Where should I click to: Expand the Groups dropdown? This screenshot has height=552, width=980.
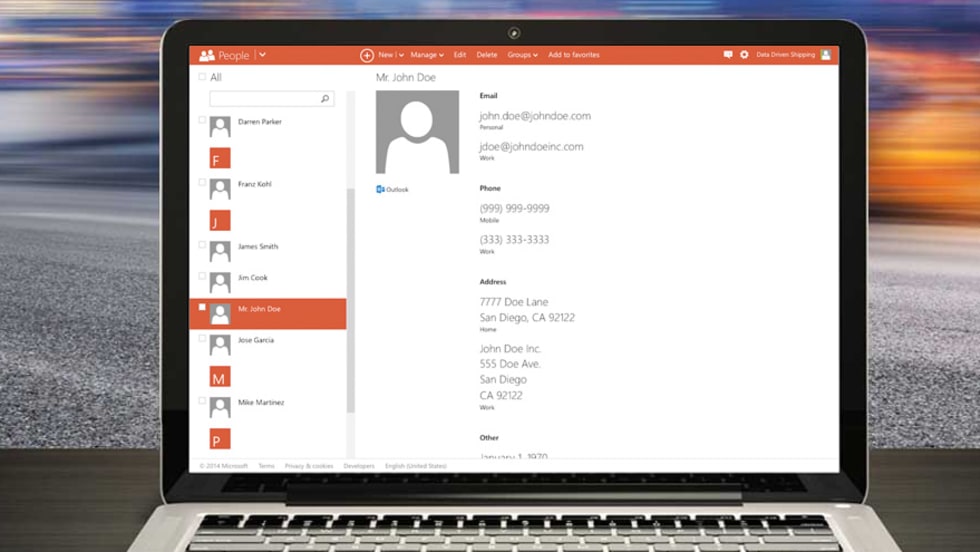[522, 55]
